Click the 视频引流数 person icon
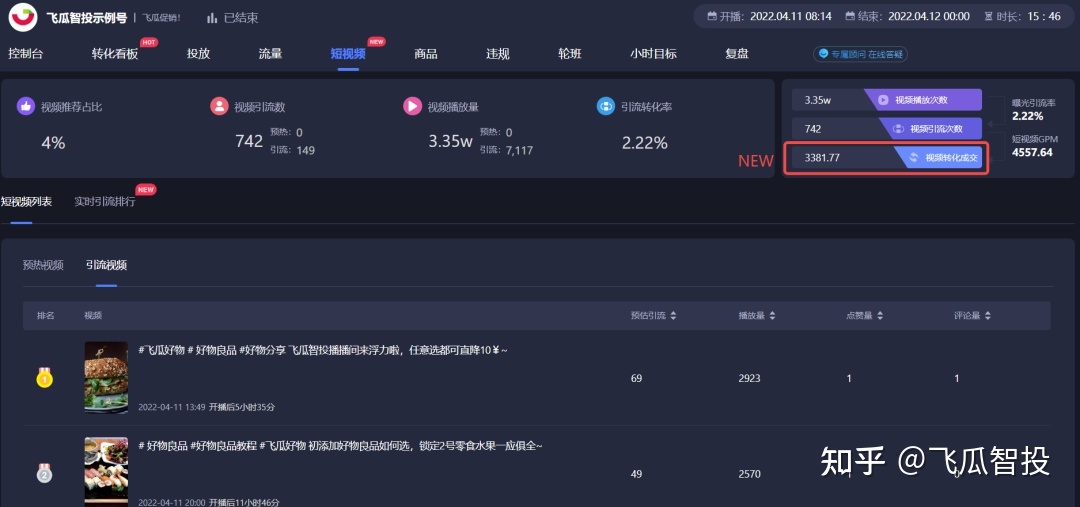 (219, 107)
